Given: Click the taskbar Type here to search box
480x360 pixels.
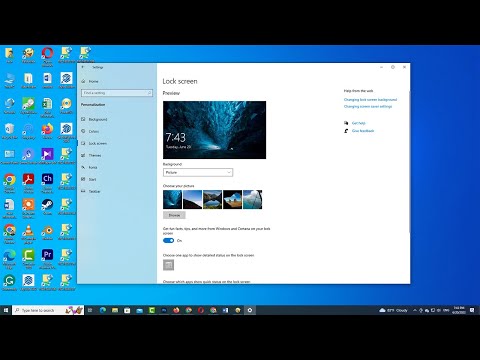Looking at the screenshot, I should click(x=48, y=310).
